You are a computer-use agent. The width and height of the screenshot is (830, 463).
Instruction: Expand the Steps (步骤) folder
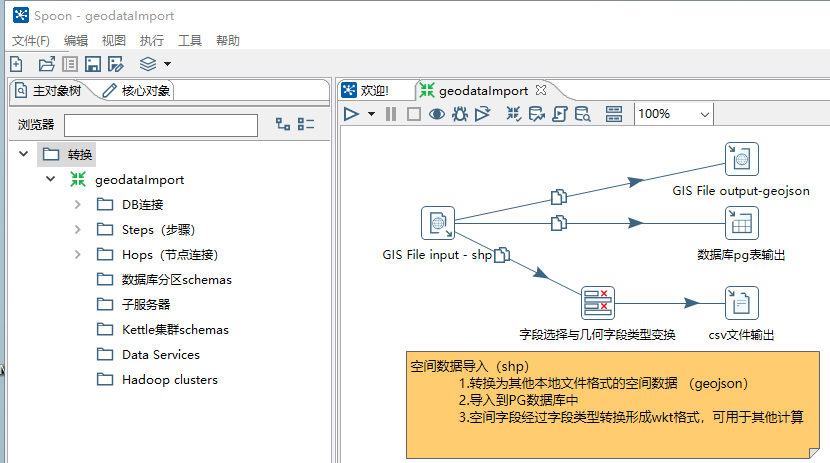[77, 229]
